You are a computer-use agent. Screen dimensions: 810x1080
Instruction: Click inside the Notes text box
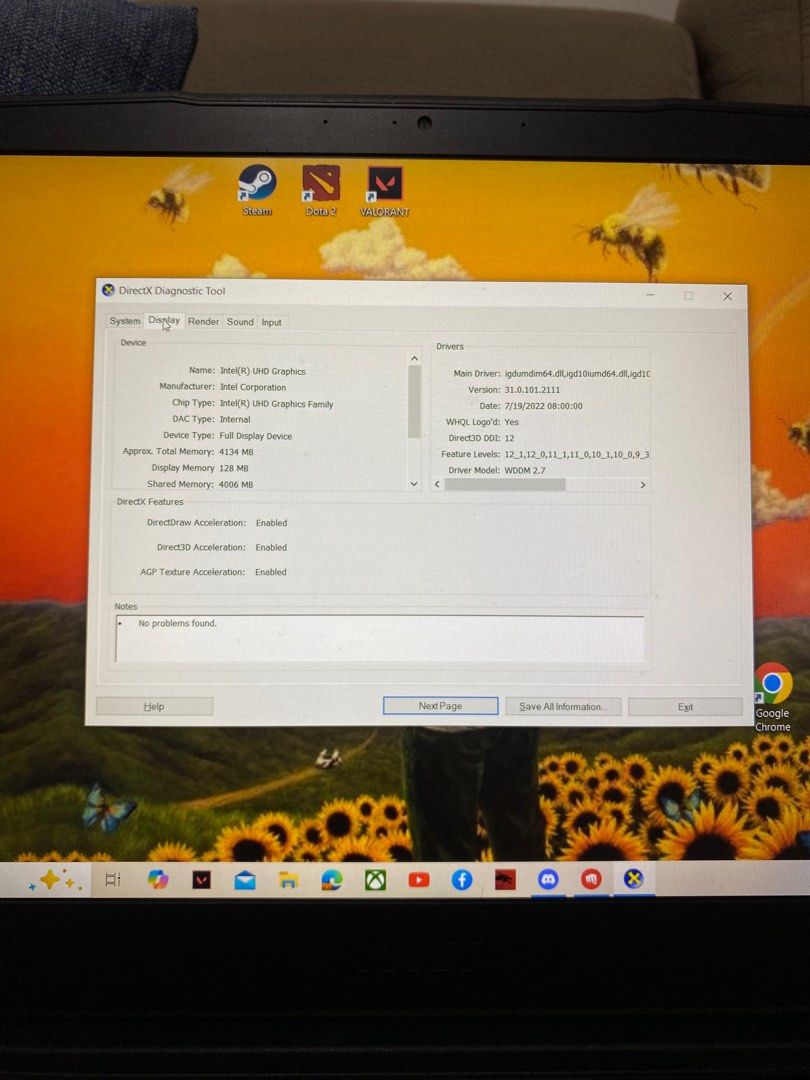tap(380, 638)
